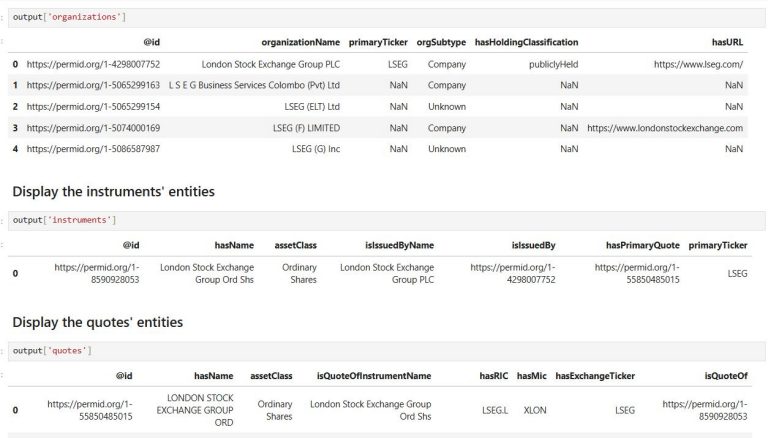Click the hasRIC column header

493,376
